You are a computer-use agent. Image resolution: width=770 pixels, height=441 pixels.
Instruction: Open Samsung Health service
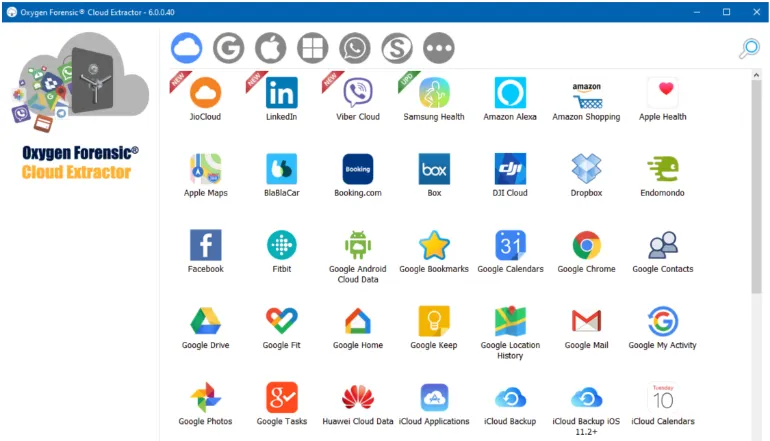[434, 99]
